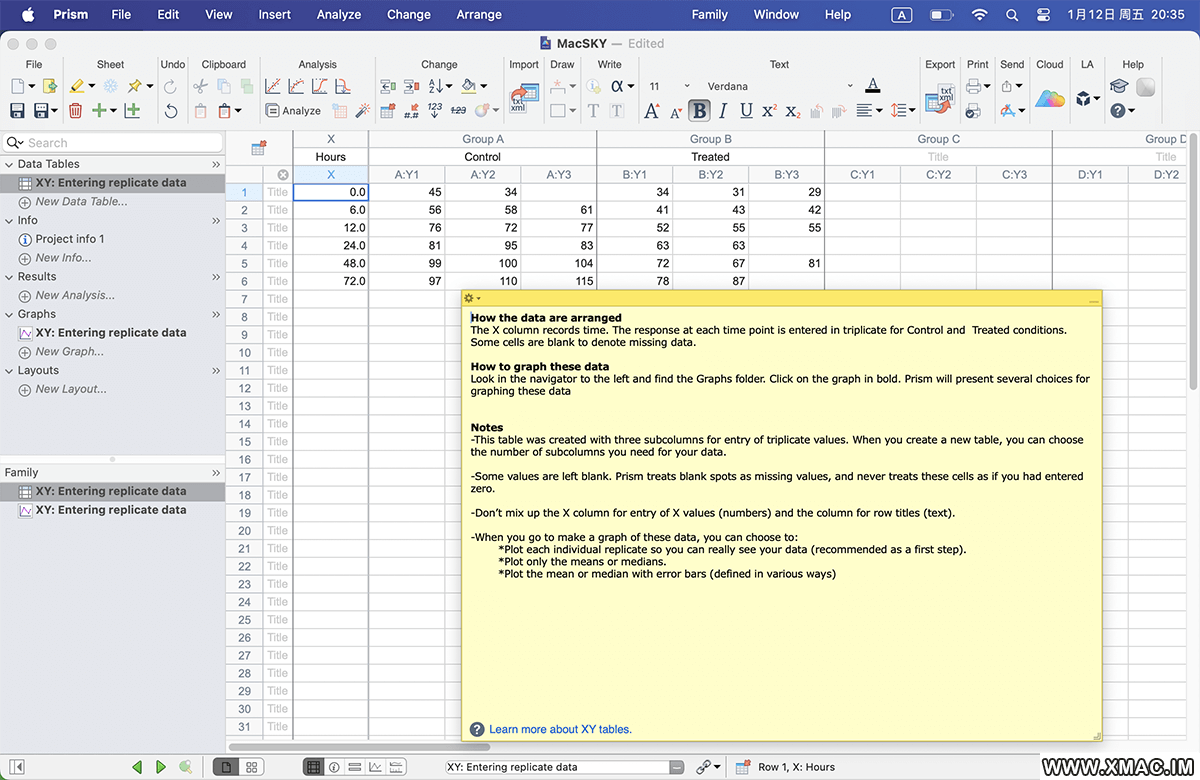Viewport: 1200px width, 780px height.
Task: Switch to gallery grid view in status bar
Action: pyautogui.click(x=252, y=767)
